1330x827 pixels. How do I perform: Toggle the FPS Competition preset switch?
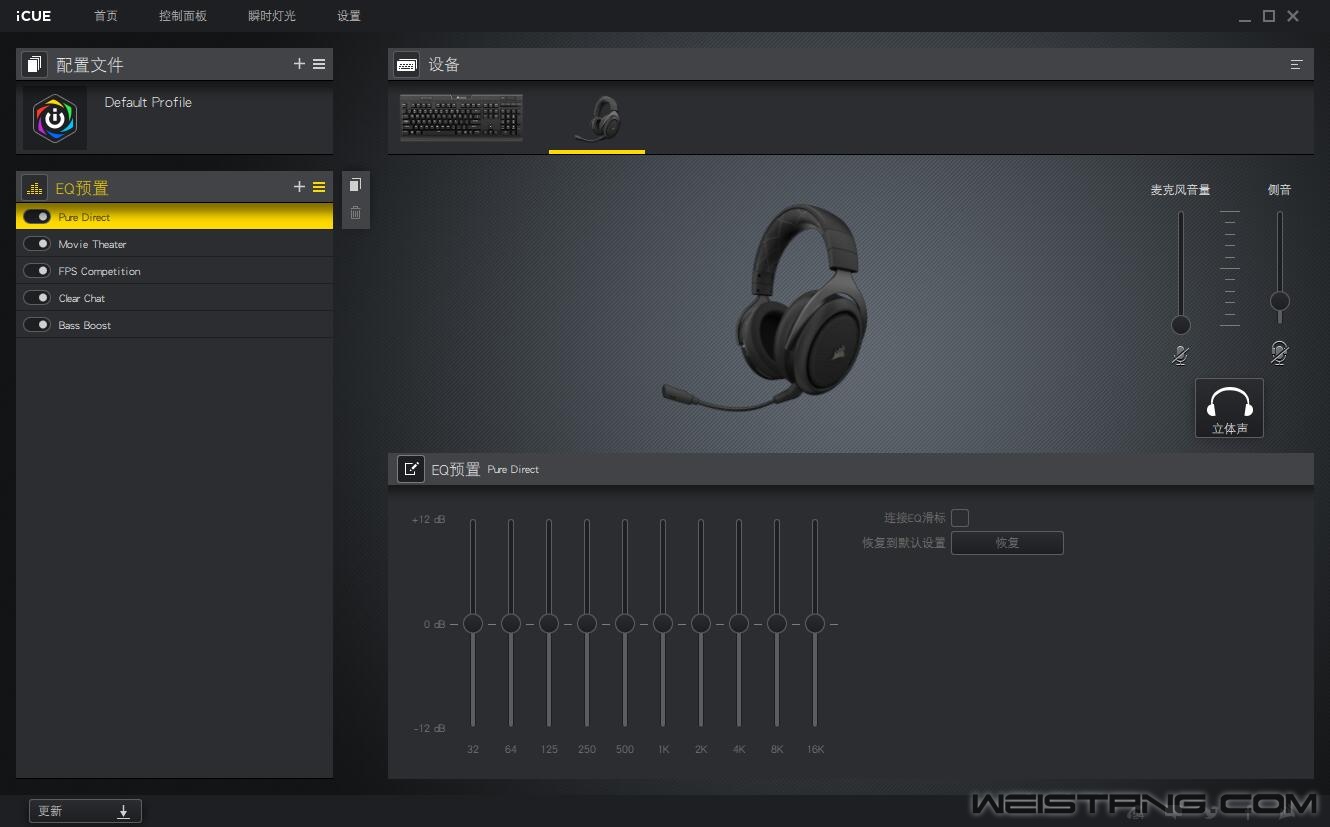pyautogui.click(x=37, y=271)
